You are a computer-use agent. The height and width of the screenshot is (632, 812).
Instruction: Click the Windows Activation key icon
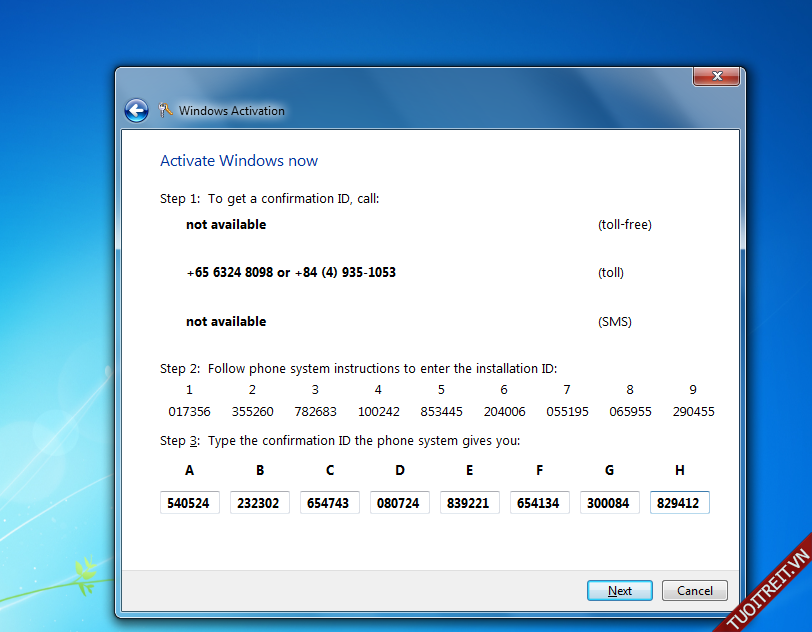coord(166,111)
